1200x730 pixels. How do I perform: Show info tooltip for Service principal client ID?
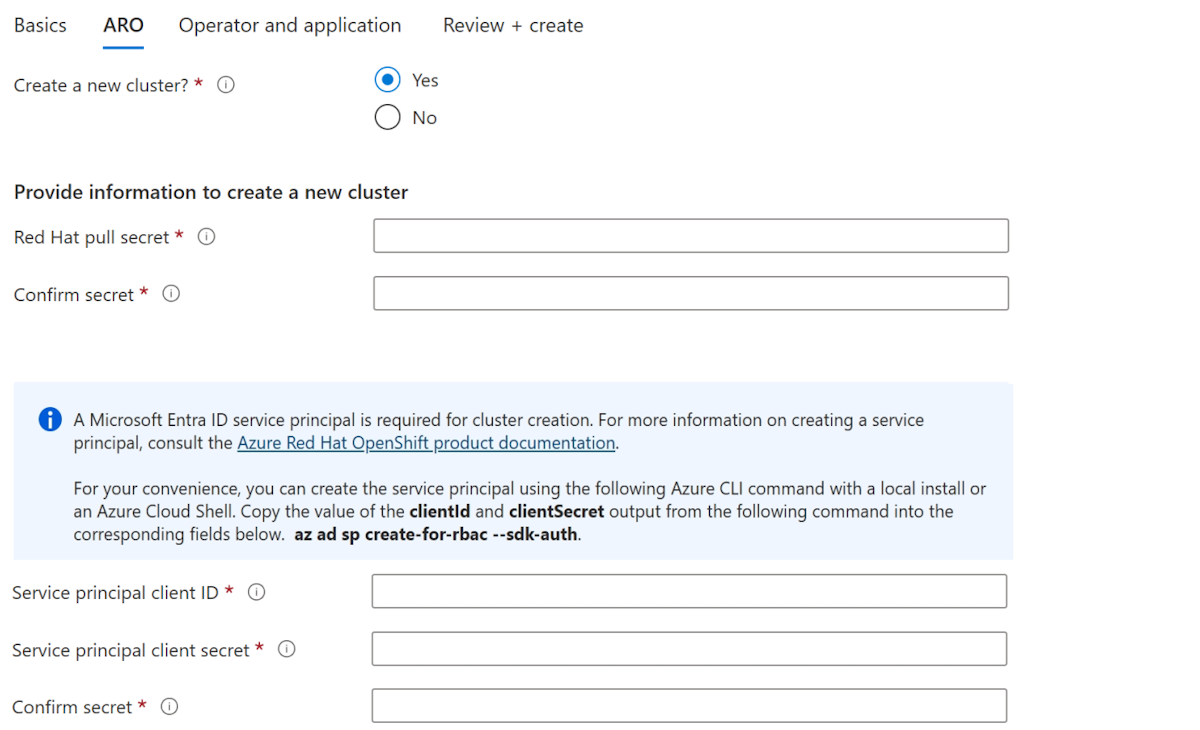click(256, 592)
